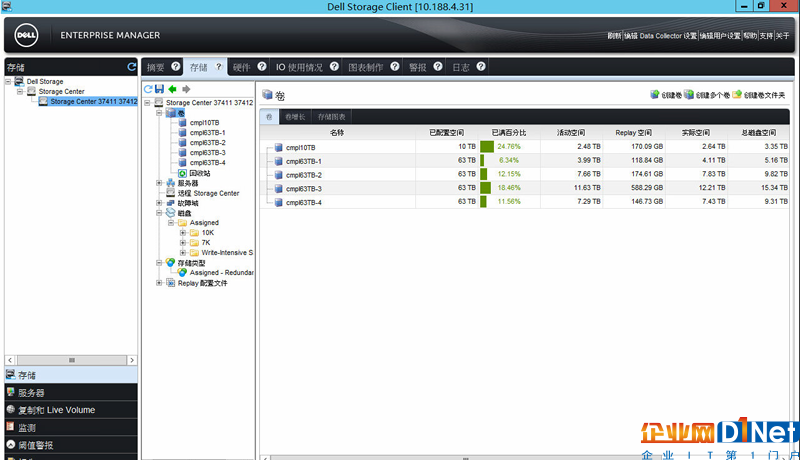Screen dimensions: 800x460
Task: Open the 存储图表 sub-tab
Action: [331, 117]
